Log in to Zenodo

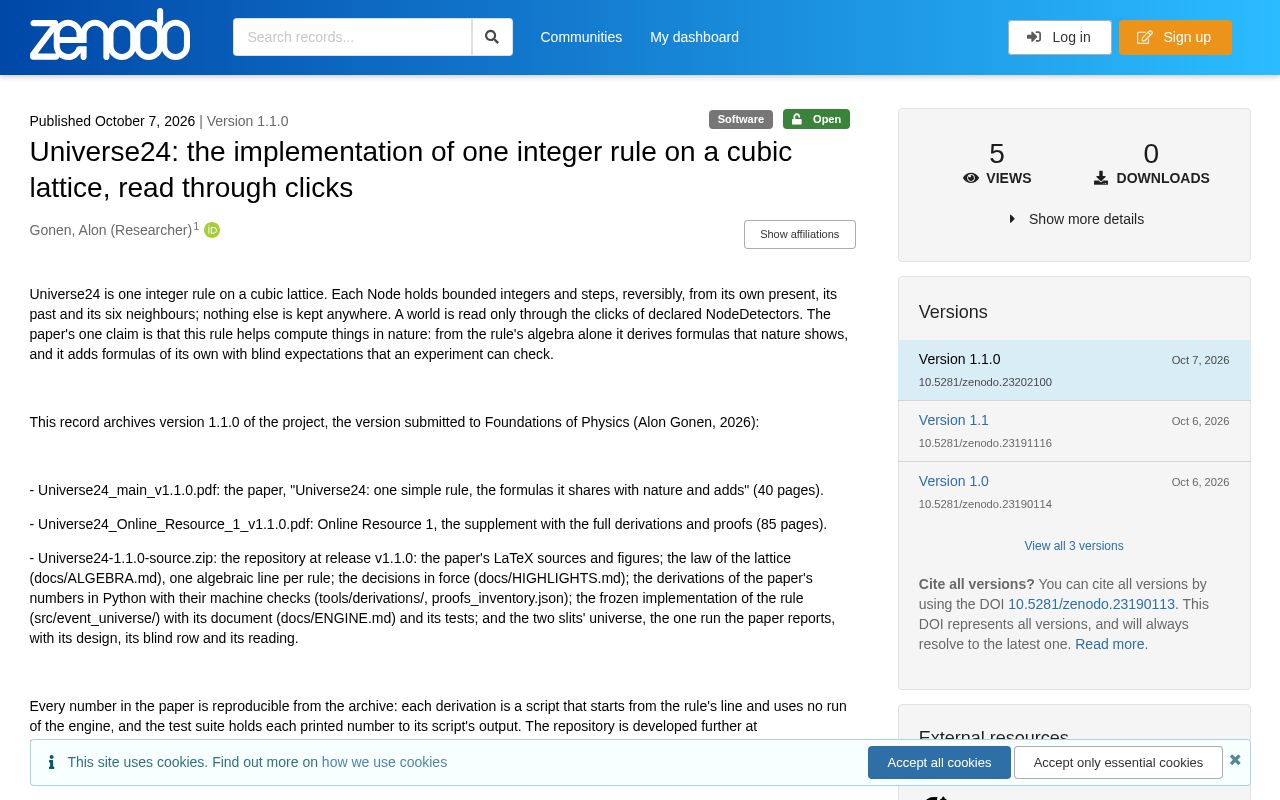tap(1059, 37)
